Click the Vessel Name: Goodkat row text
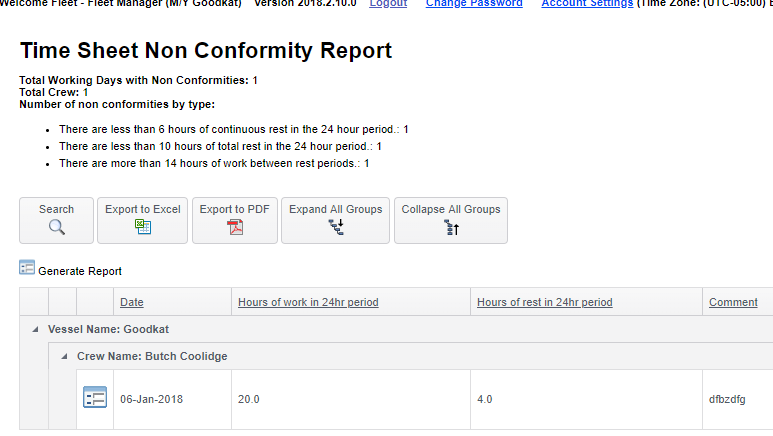773x436 pixels. (x=108, y=329)
